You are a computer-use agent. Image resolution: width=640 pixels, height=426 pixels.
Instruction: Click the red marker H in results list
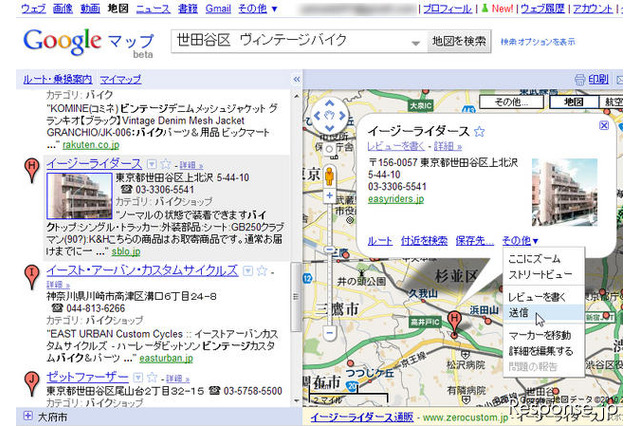(x=31, y=170)
